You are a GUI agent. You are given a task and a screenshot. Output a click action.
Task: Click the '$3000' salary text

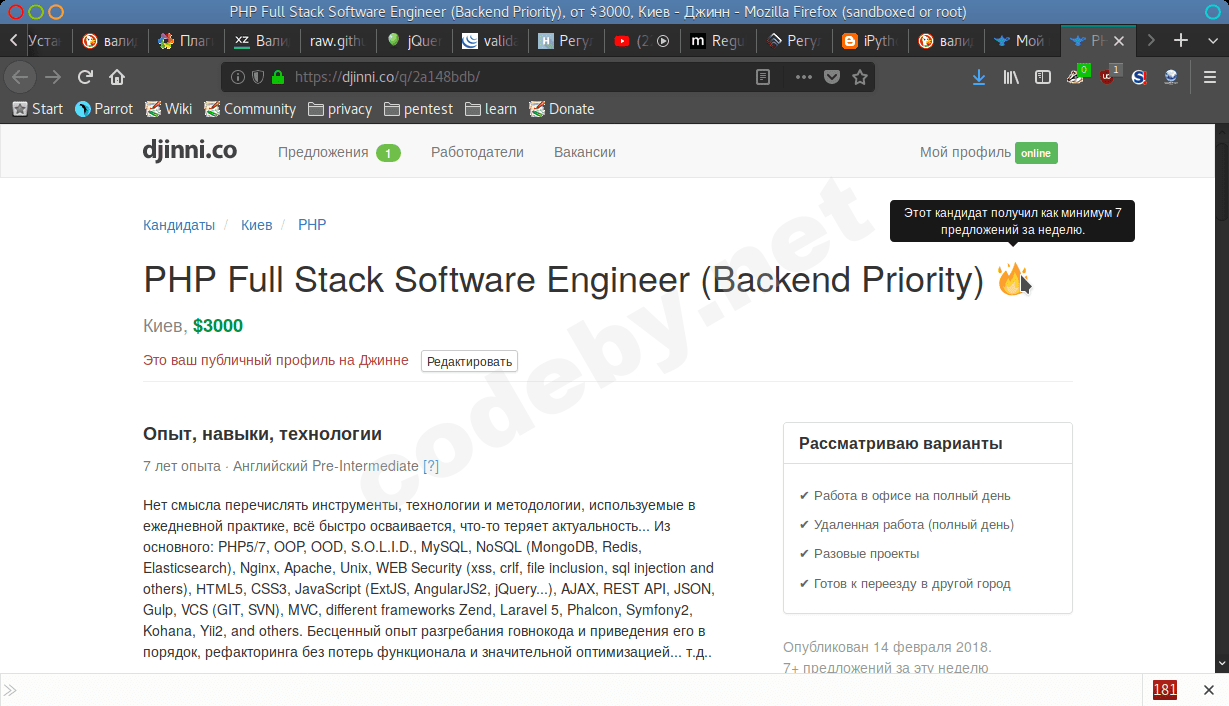coord(218,326)
